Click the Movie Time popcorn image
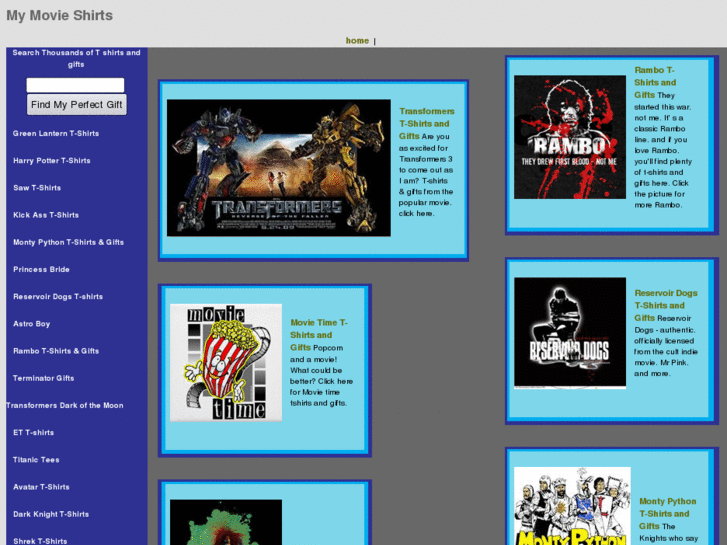Screen dimensions: 727x545 click(x=226, y=363)
